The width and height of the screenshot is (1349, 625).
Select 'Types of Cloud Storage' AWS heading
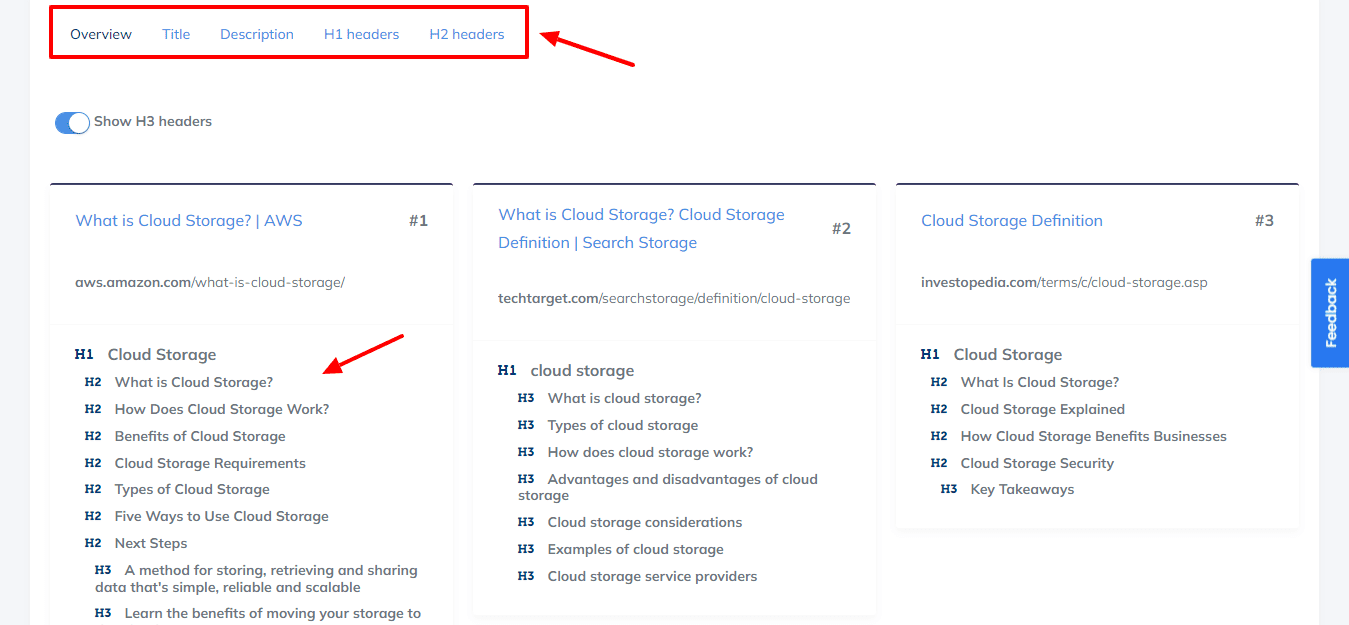(192, 489)
